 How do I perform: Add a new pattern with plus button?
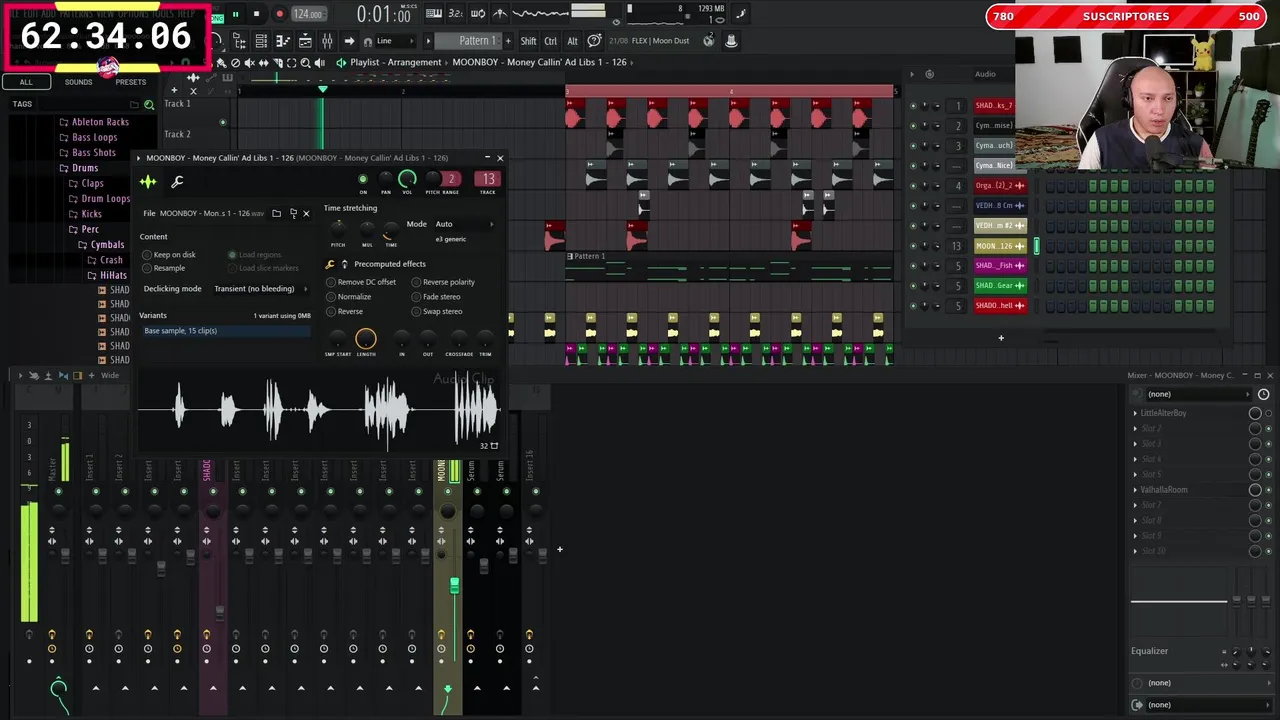(508, 41)
